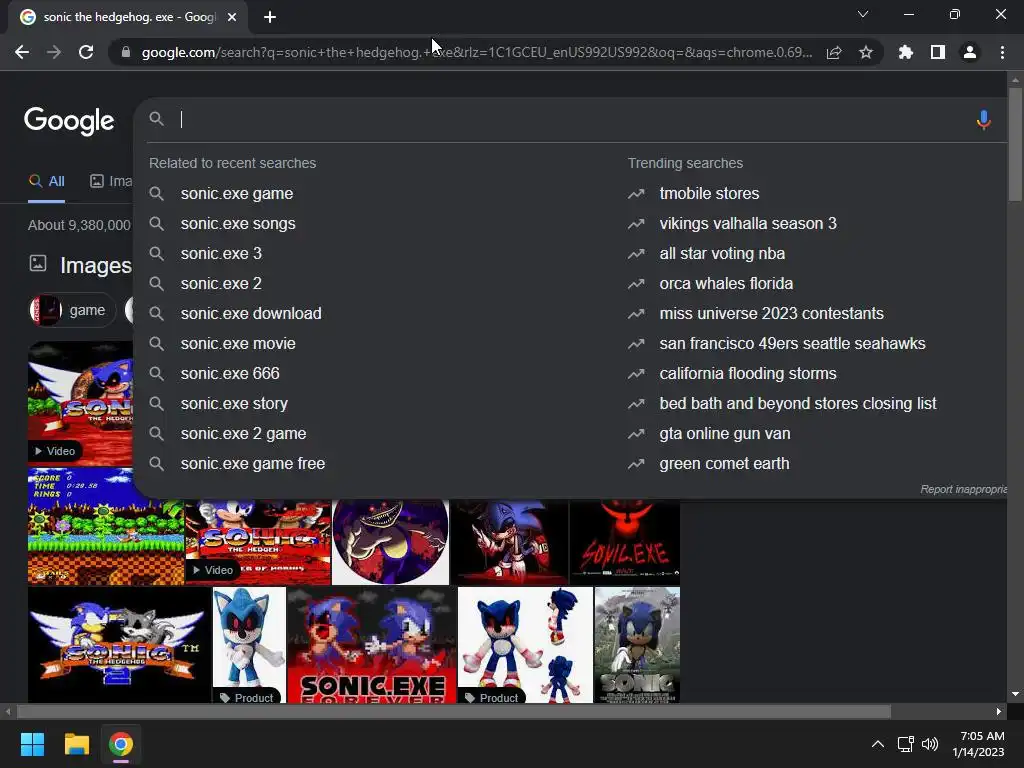Filter images by the game chip
This screenshot has width=1024, height=768.
click(72, 310)
